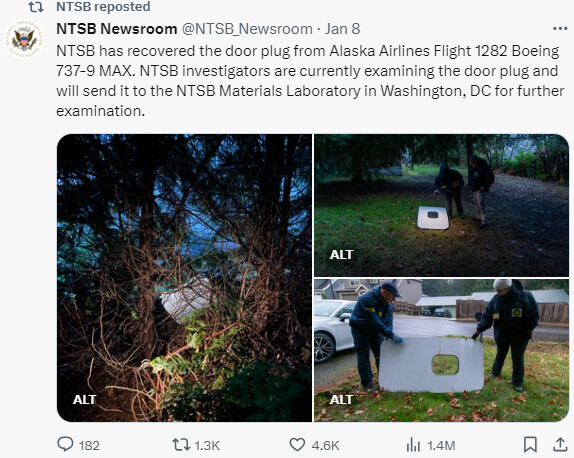
Task: Click the repost arrows next to NTSB reposted
Action: pos(36,7)
